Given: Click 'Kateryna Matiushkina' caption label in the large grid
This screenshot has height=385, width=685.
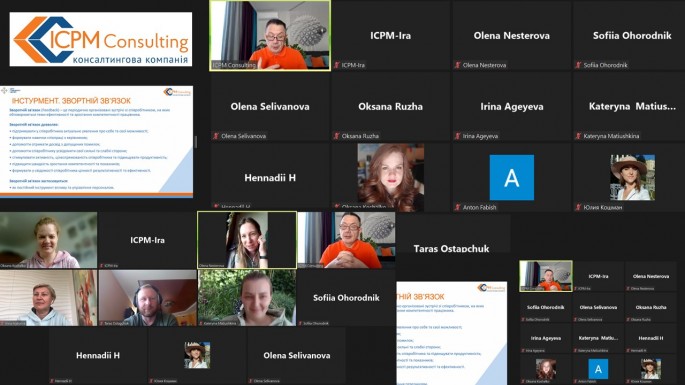Looking at the screenshot, I should click(611, 136).
